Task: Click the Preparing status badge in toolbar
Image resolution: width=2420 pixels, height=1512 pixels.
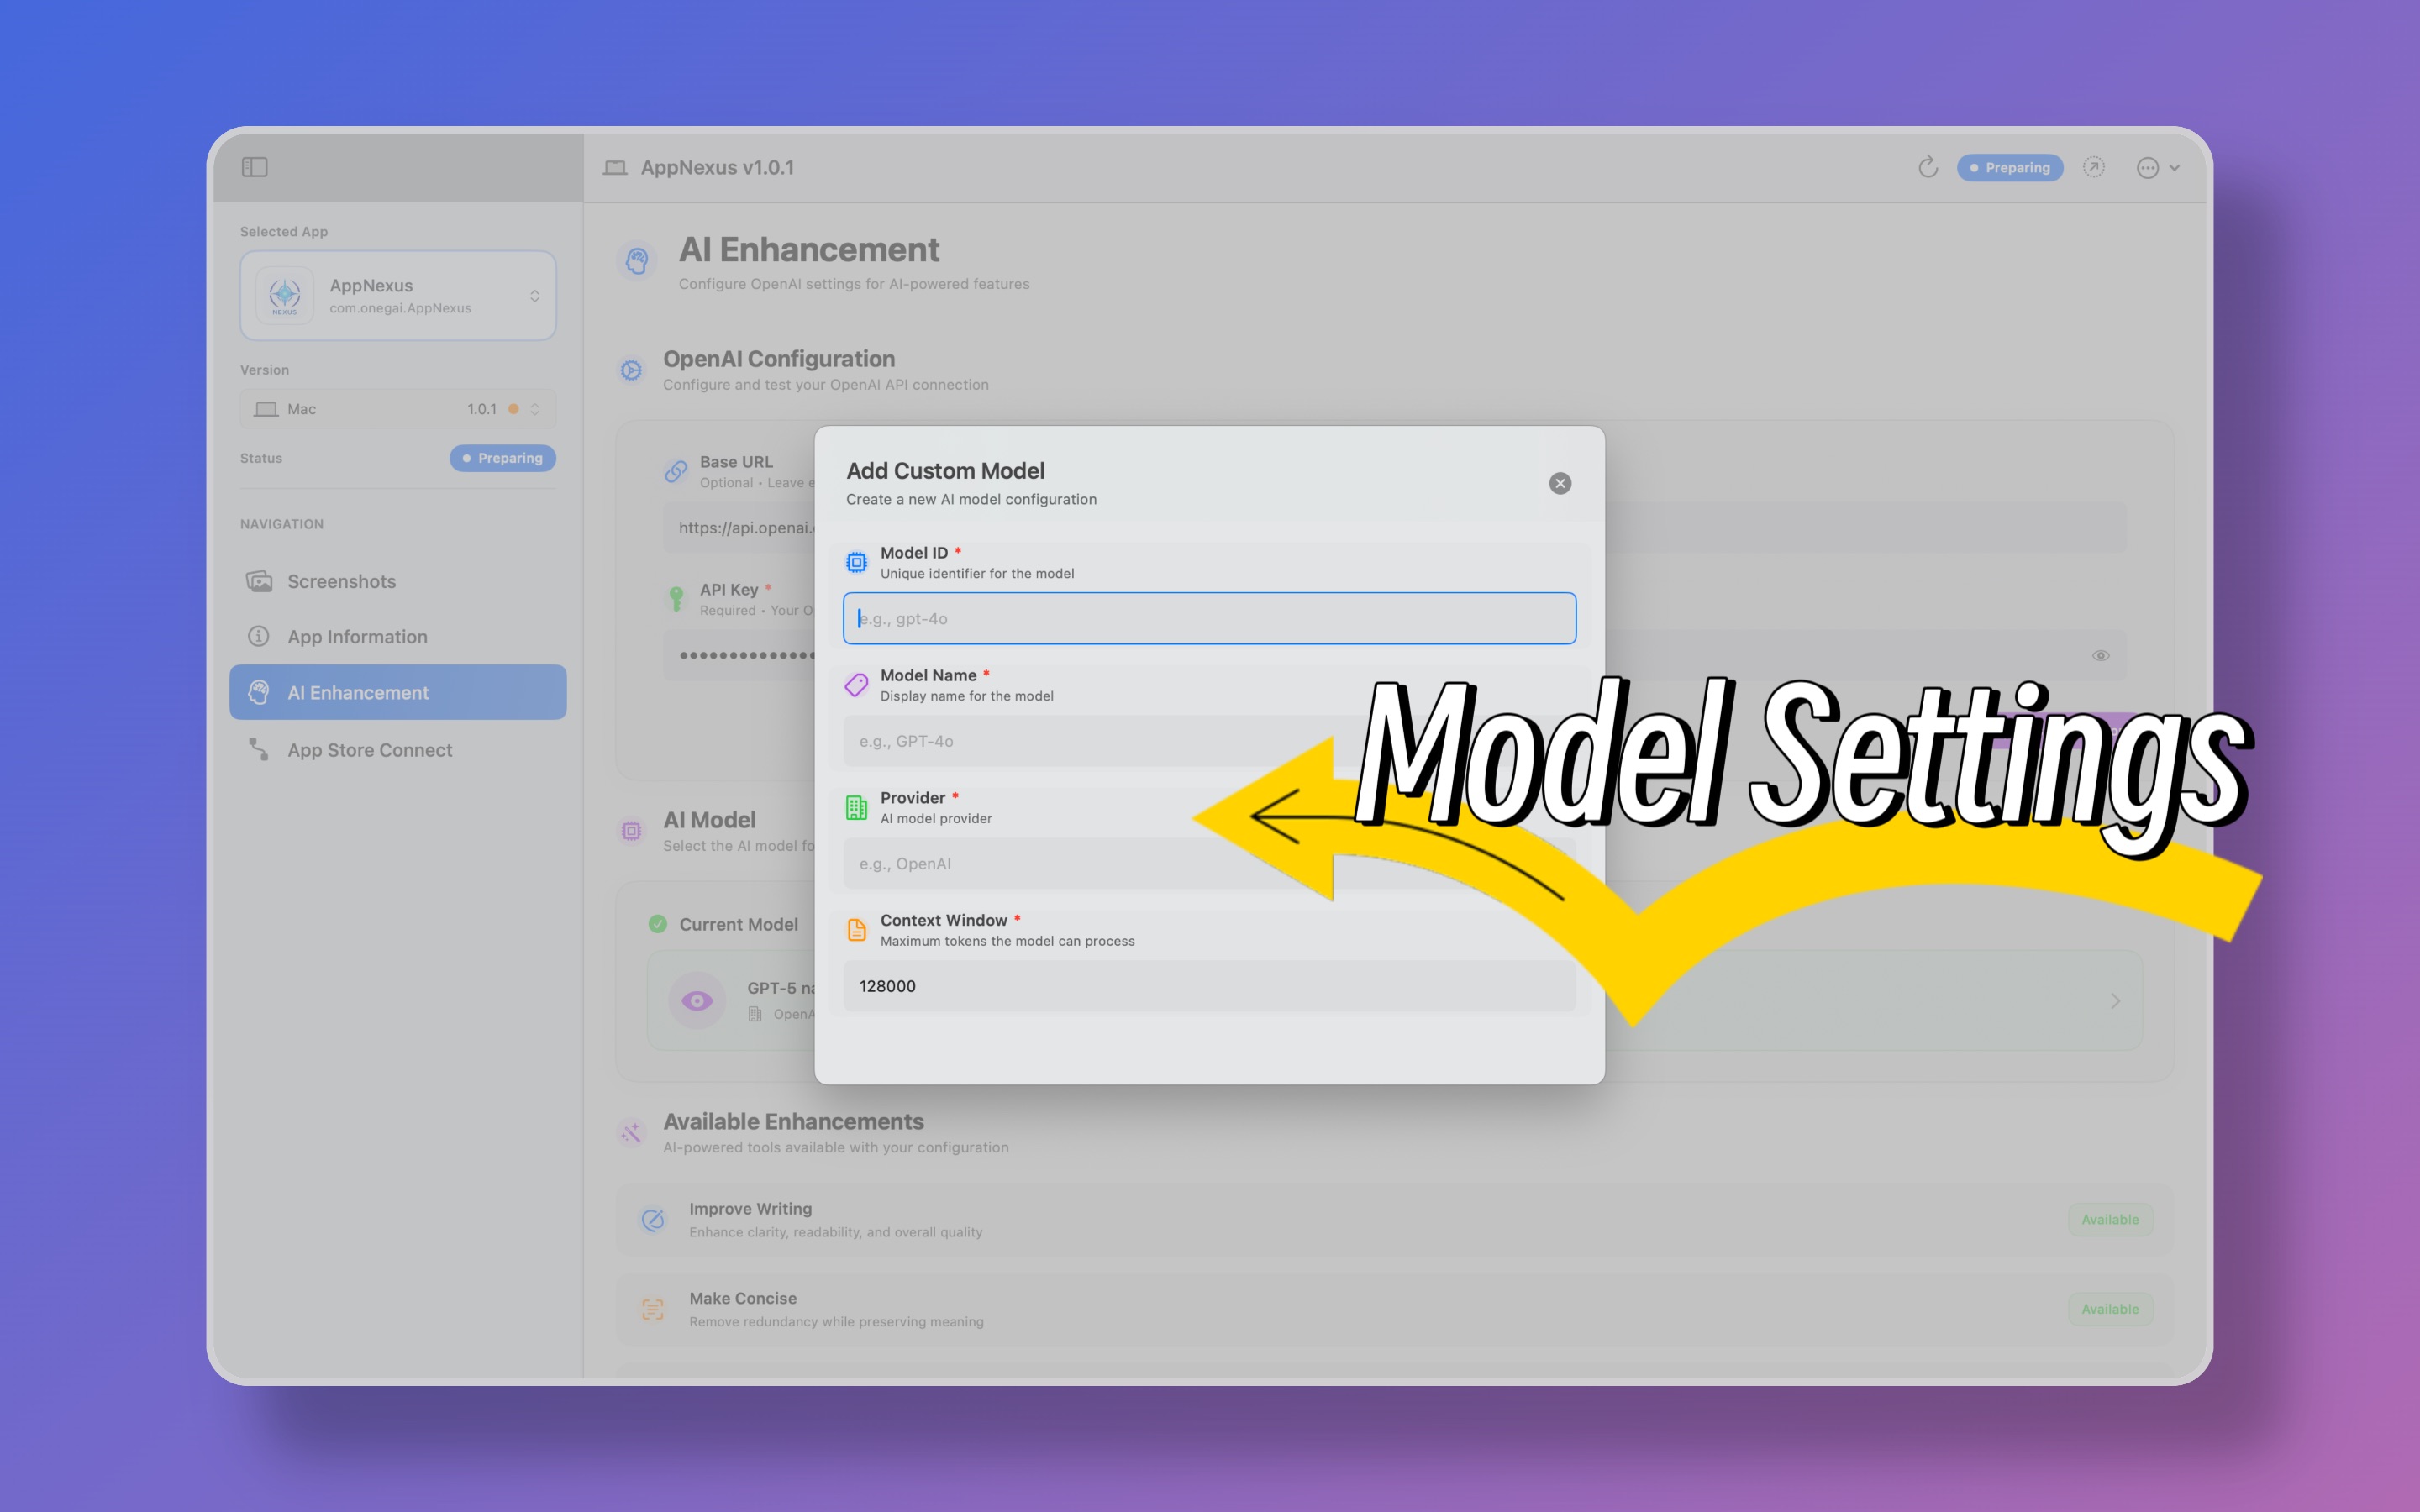Action: click(2009, 168)
